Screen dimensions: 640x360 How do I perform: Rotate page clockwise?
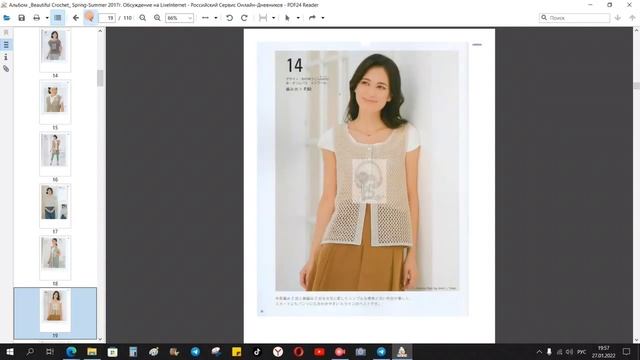click(x=244, y=18)
